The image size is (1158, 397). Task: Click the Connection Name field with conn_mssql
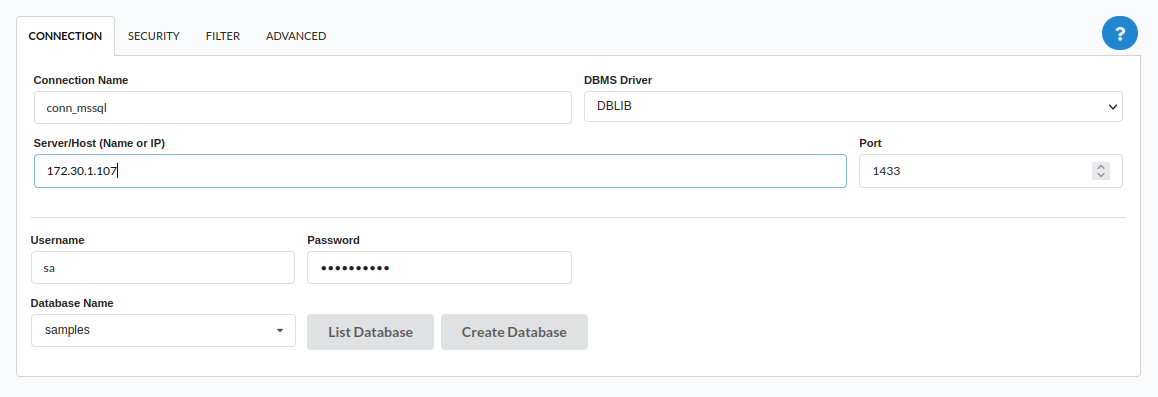coord(303,108)
